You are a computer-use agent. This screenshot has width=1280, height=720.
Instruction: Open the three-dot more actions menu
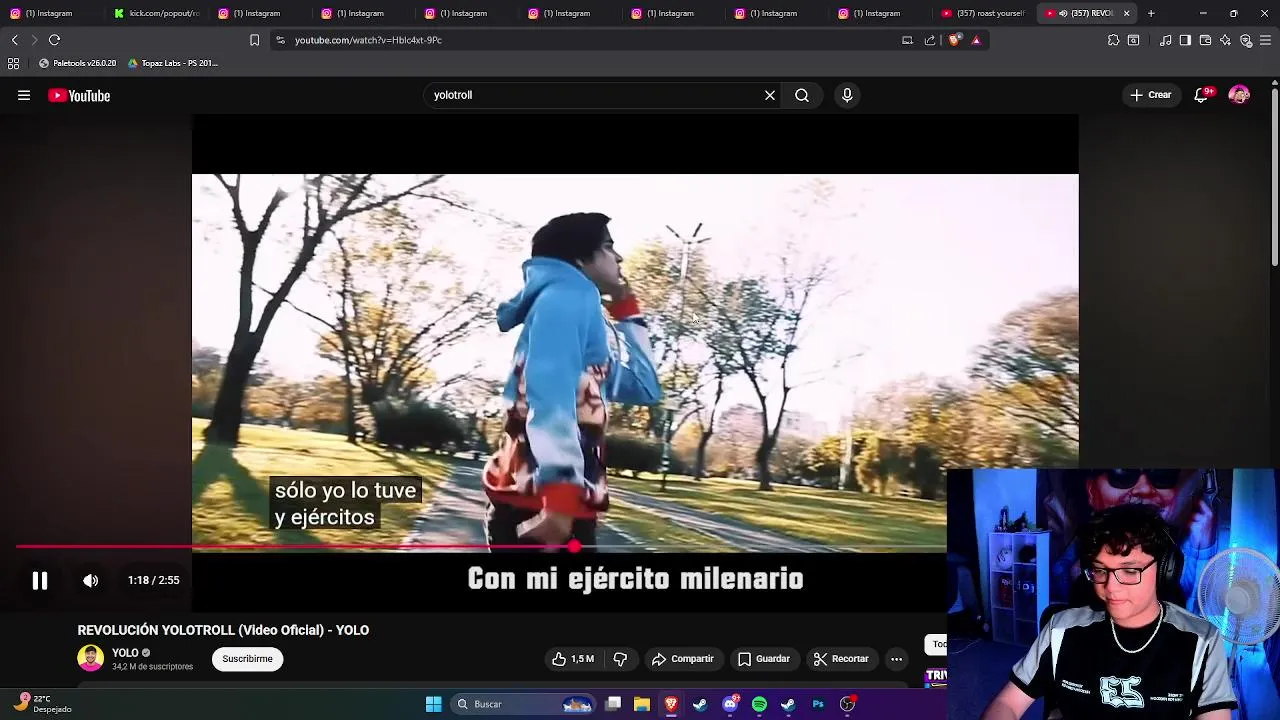point(897,659)
